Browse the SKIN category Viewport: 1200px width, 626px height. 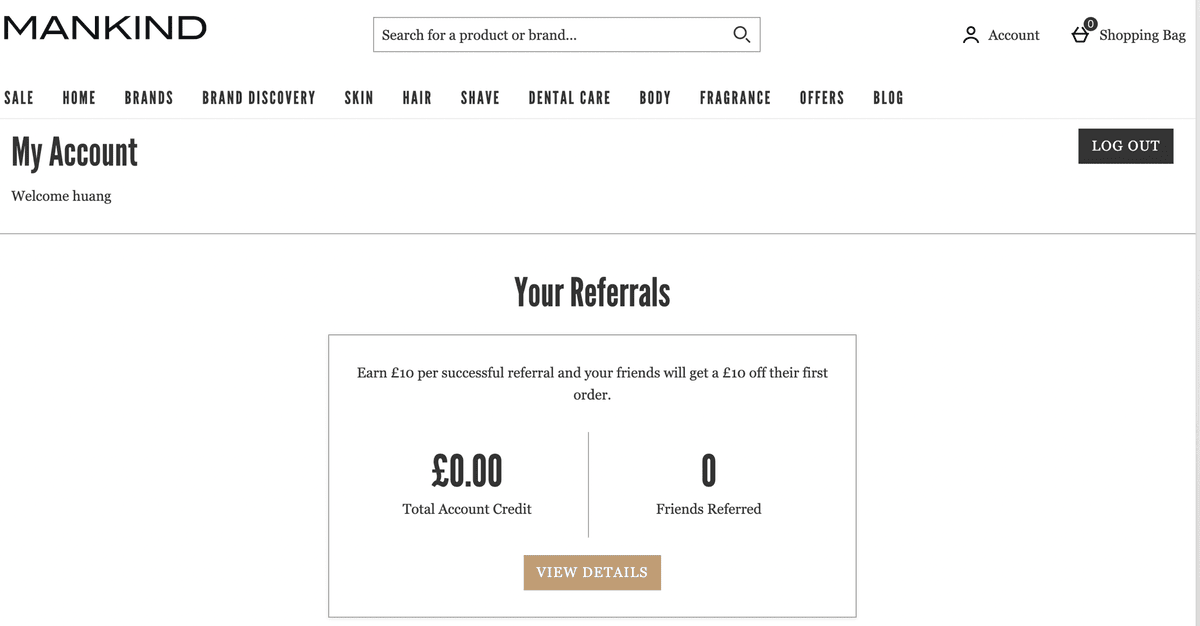tap(359, 98)
